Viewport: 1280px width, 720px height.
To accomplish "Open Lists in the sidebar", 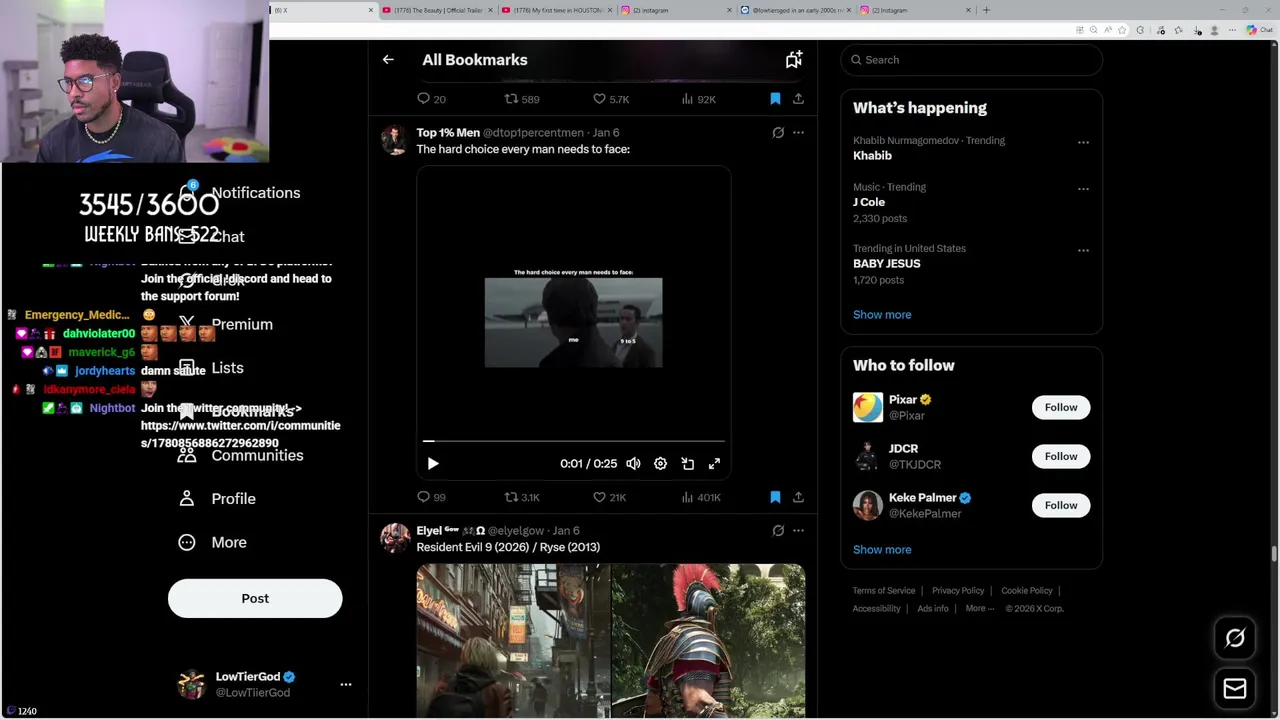I will [x=211, y=368].
